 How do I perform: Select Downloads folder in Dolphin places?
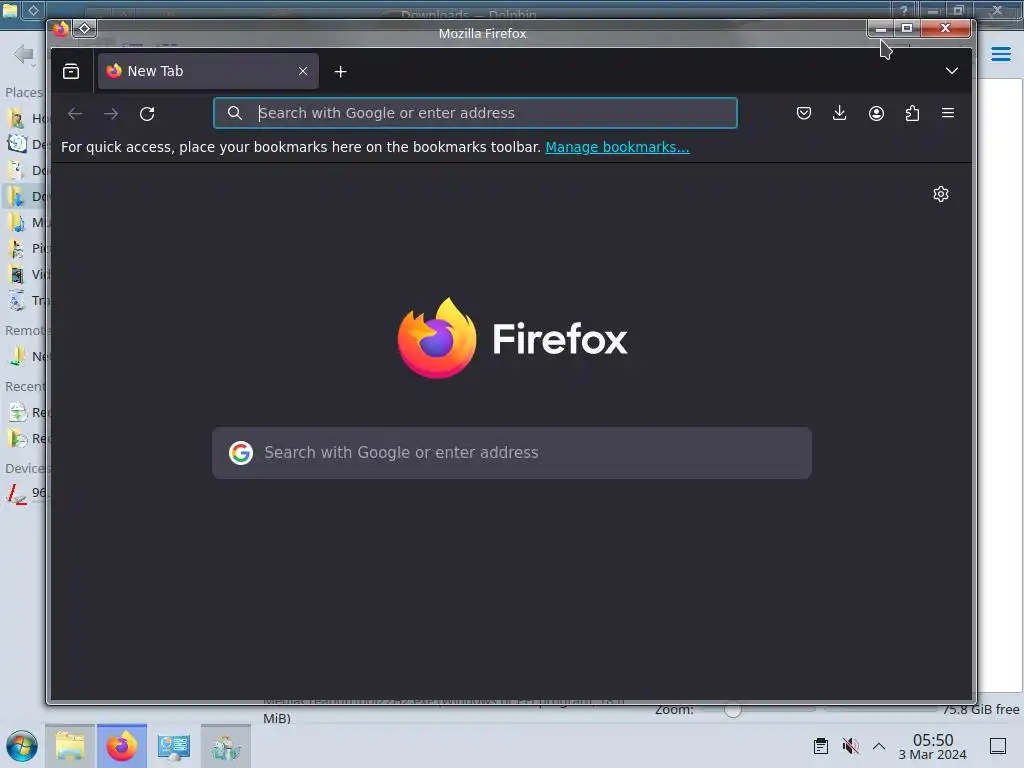(x=26, y=196)
